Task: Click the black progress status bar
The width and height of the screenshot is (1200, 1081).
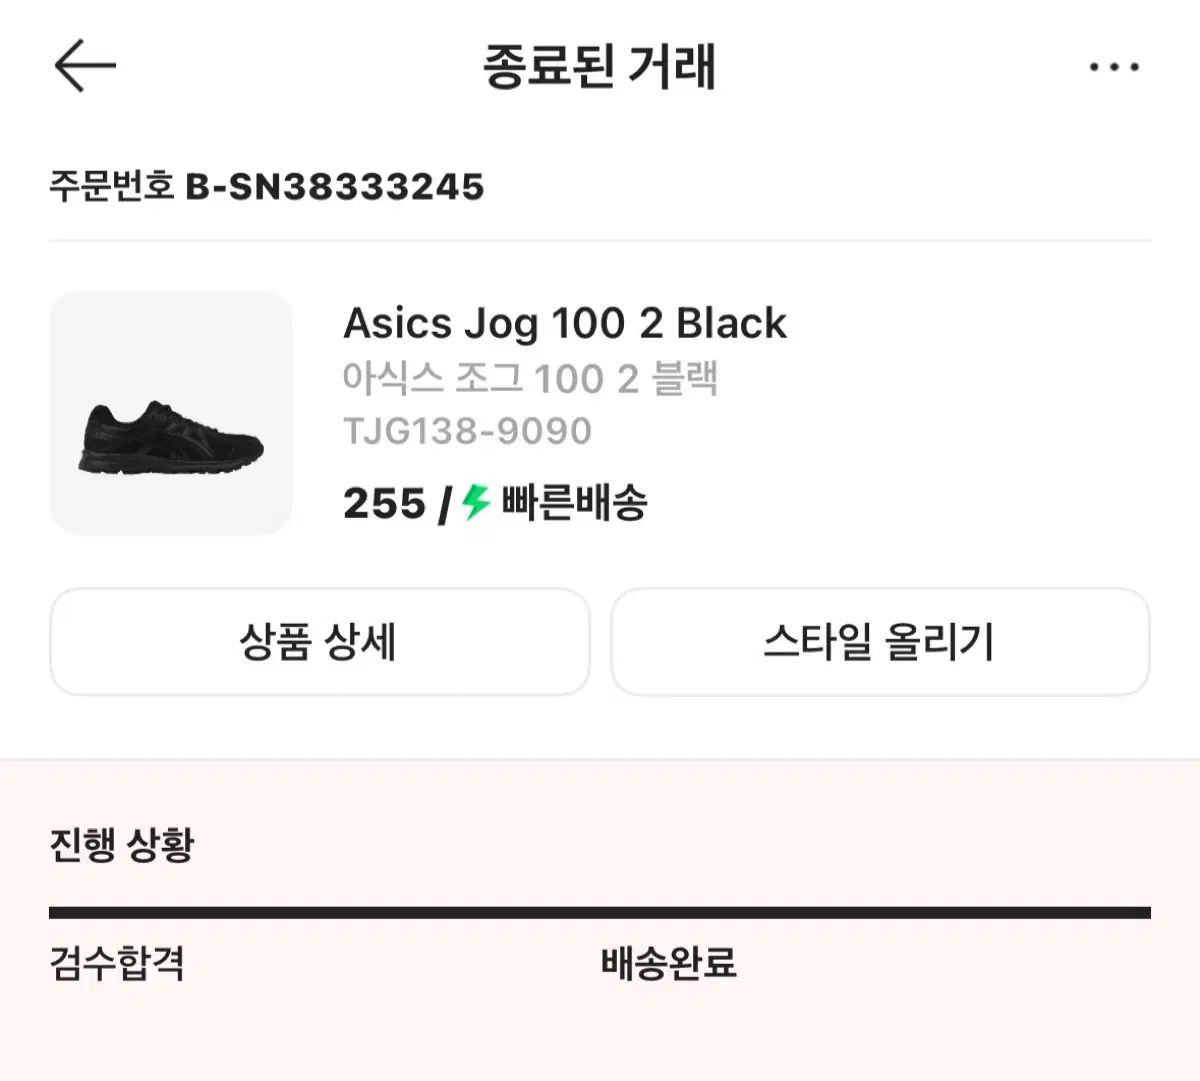Action: coord(600,912)
